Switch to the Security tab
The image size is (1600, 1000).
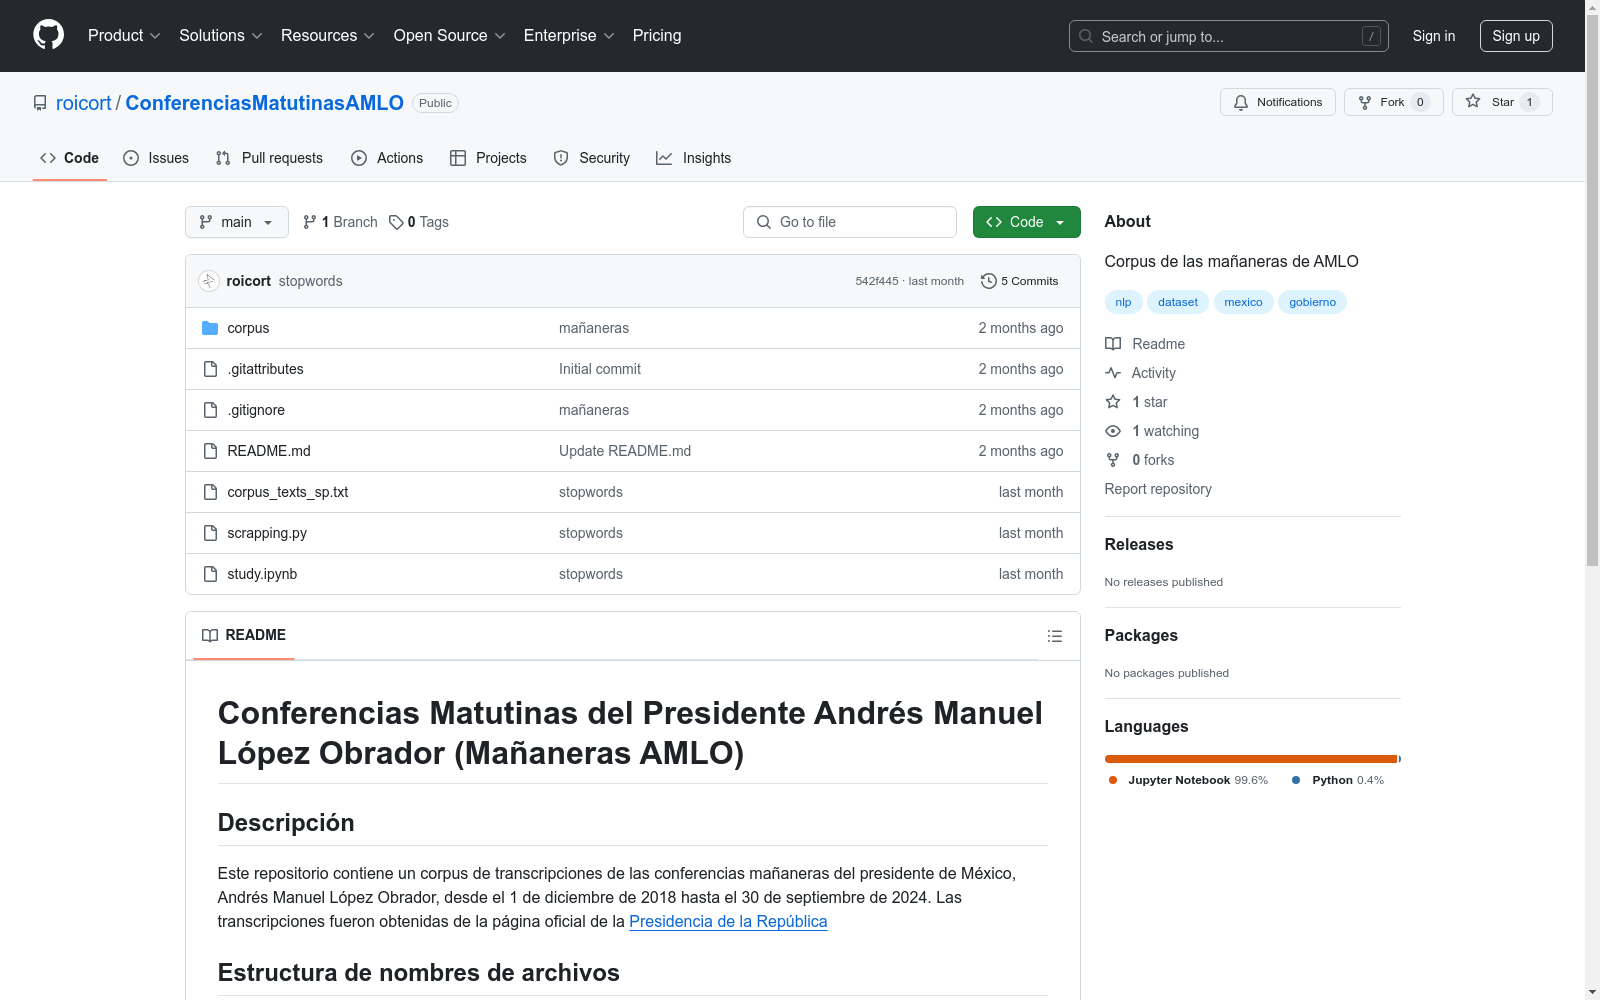(592, 158)
